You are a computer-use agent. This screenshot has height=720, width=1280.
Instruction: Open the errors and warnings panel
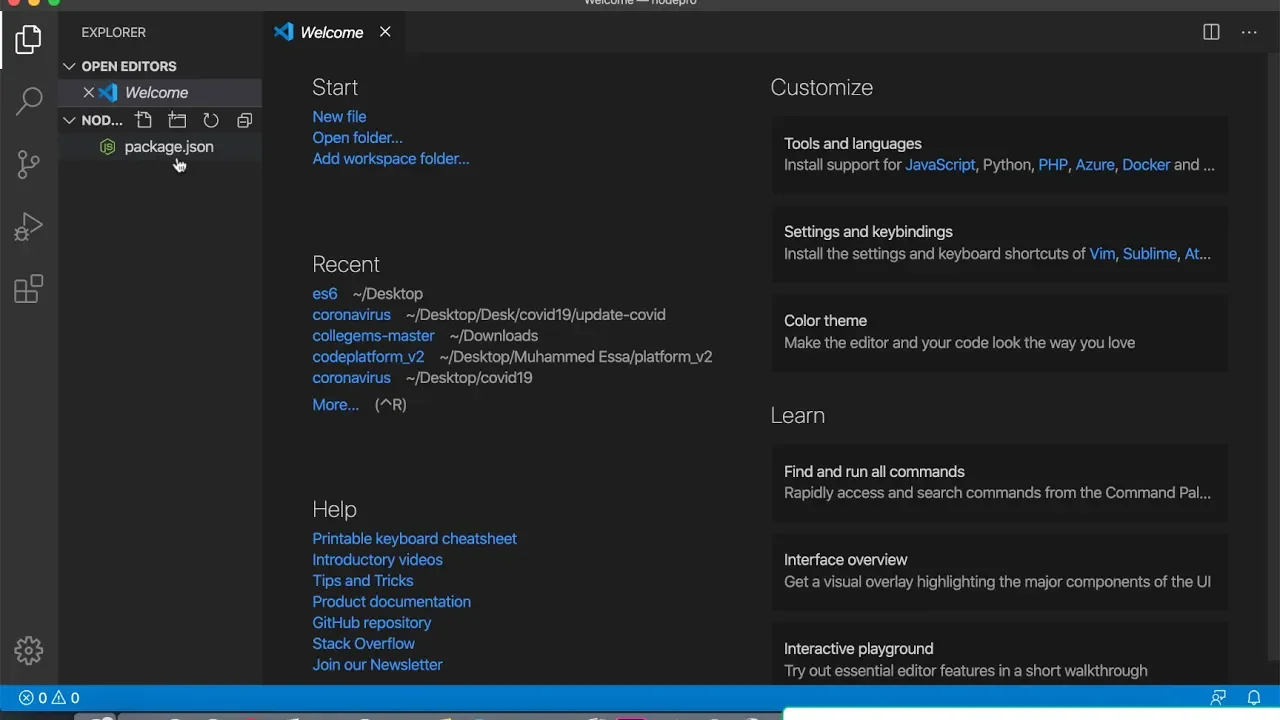[49, 698]
